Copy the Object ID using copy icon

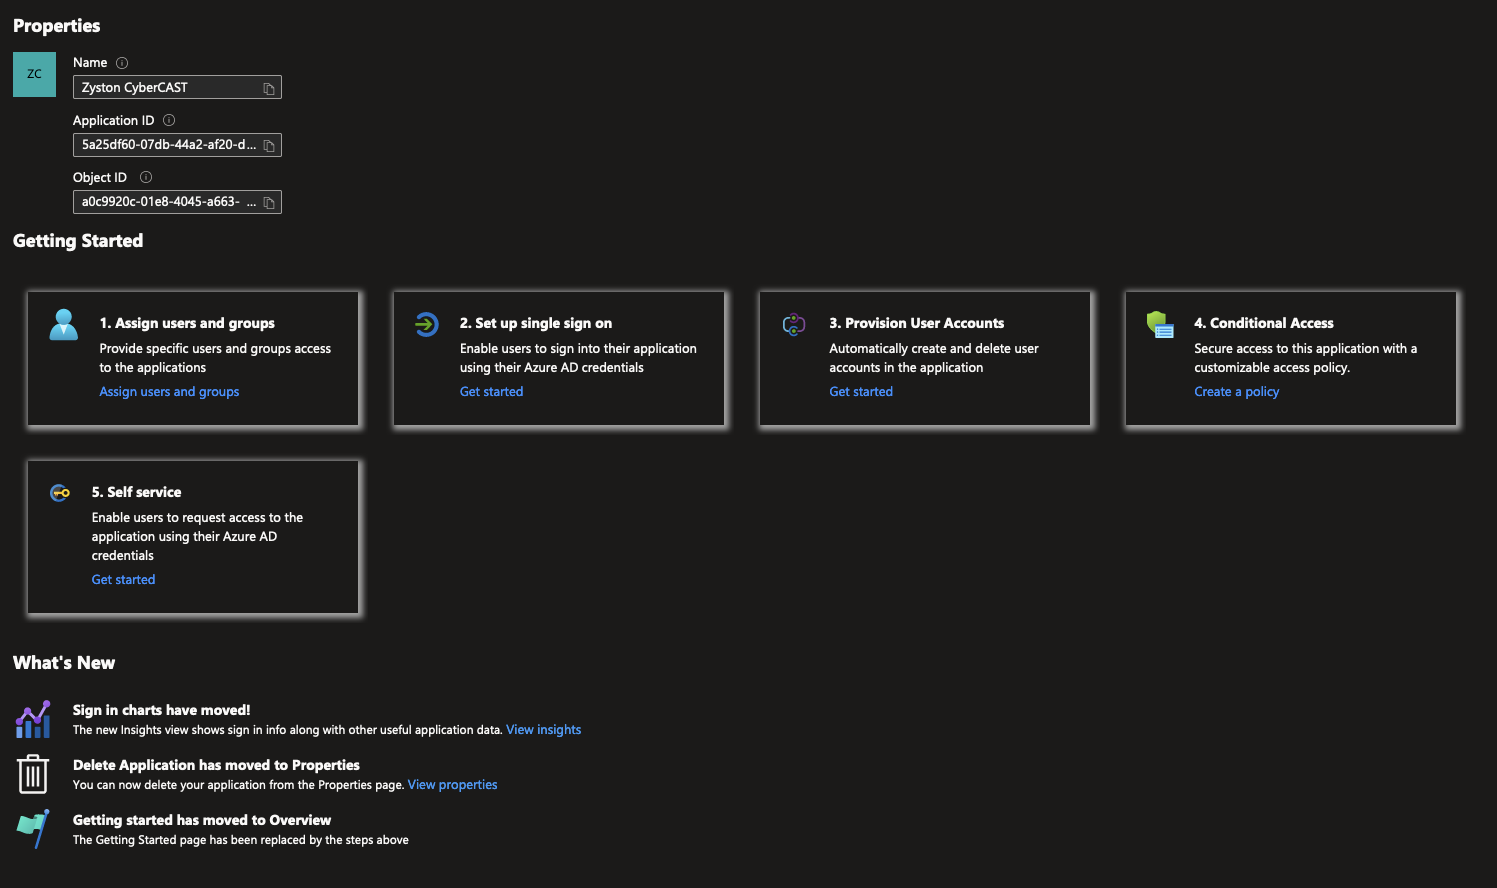click(x=268, y=201)
